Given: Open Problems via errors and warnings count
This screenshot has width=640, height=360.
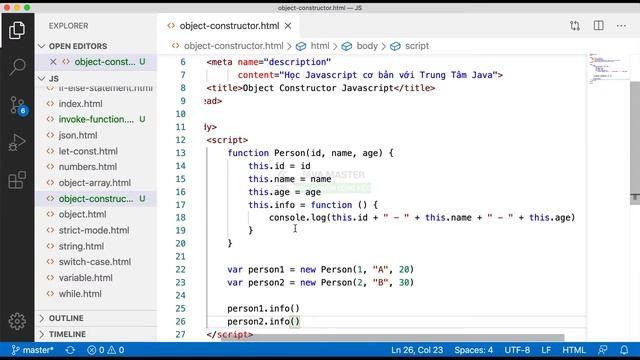Looking at the screenshot, I should click(x=105, y=350).
